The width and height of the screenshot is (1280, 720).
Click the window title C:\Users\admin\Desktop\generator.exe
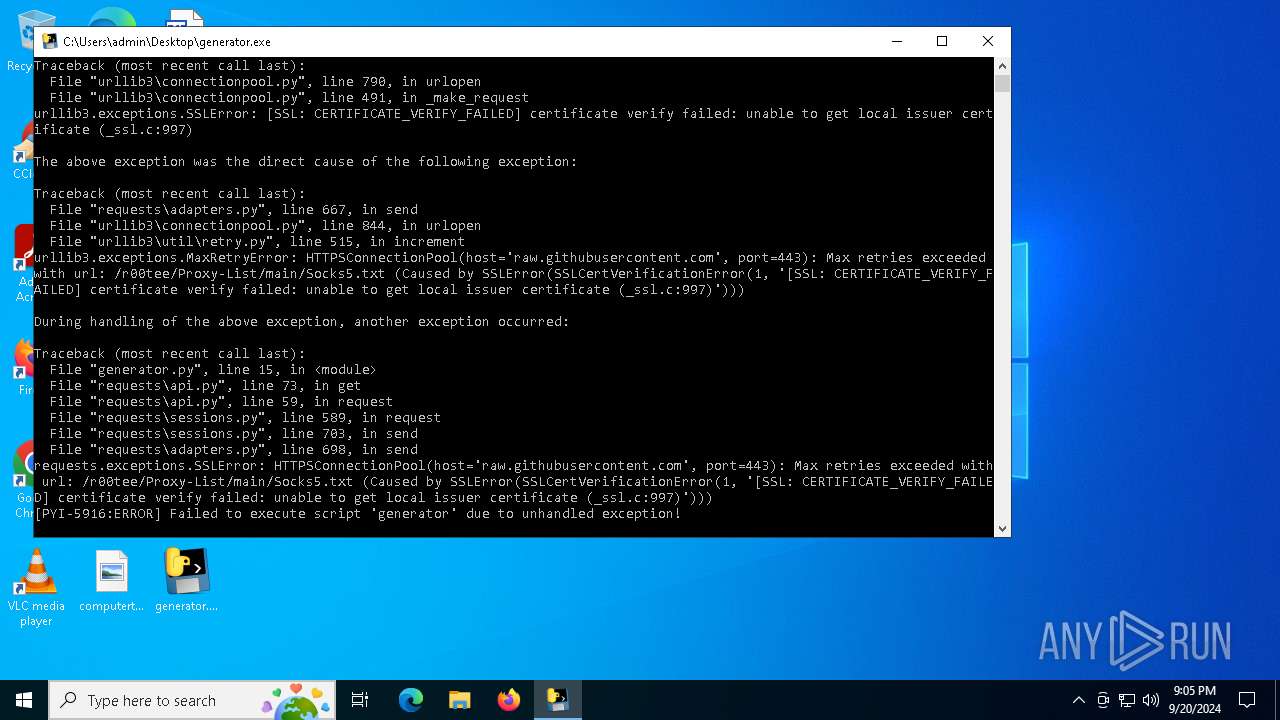coord(167,41)
